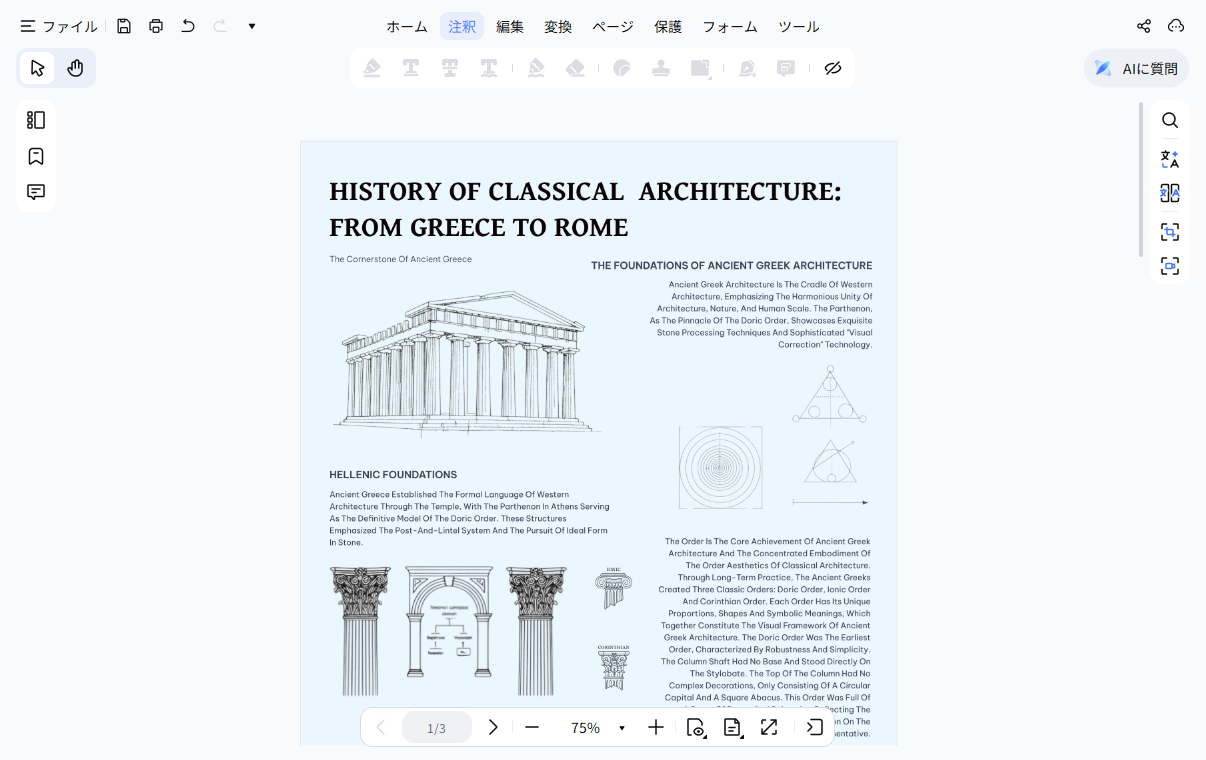Click the AIに質問 button

tap(1136, 68)
